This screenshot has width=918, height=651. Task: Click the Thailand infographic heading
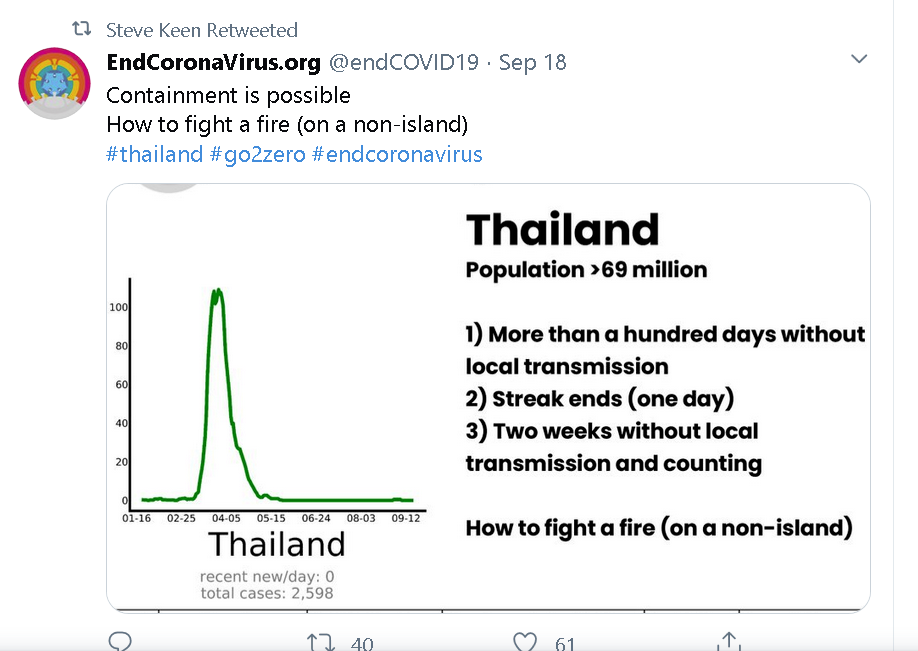563,229
